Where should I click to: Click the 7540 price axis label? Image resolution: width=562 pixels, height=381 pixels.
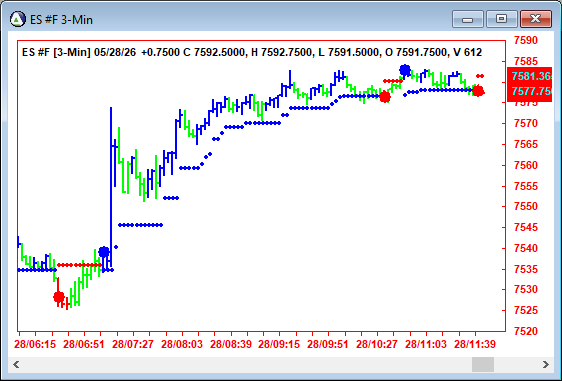coord(526,248)
